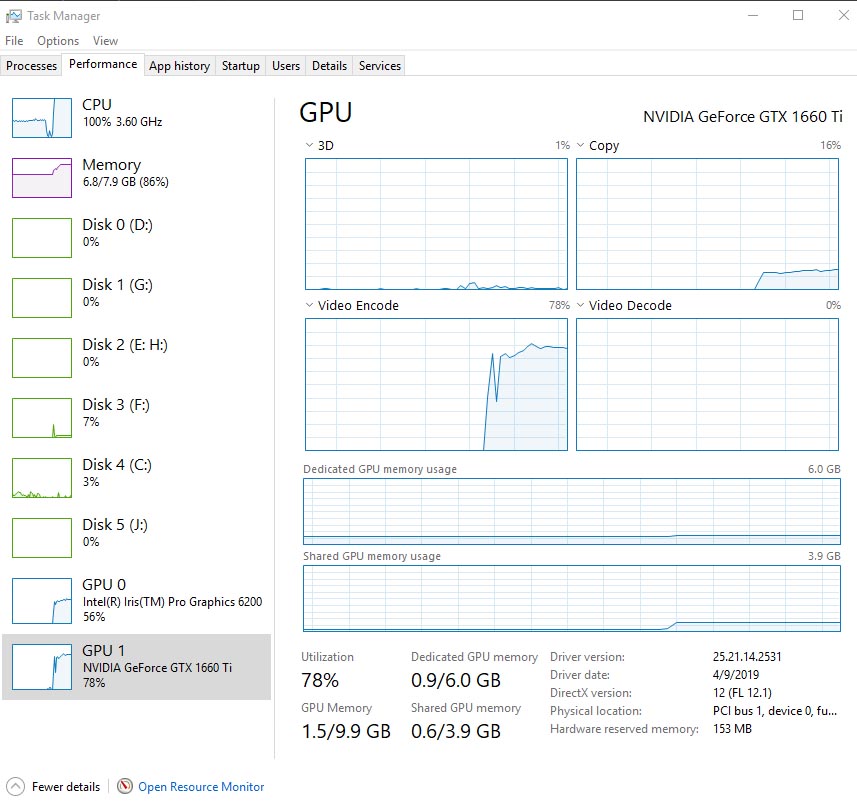Image resolution: width=857 pixels, height=805 pixels.
Task: Select the Disk 5 (J:) mini graph
Action: [42, 538]
